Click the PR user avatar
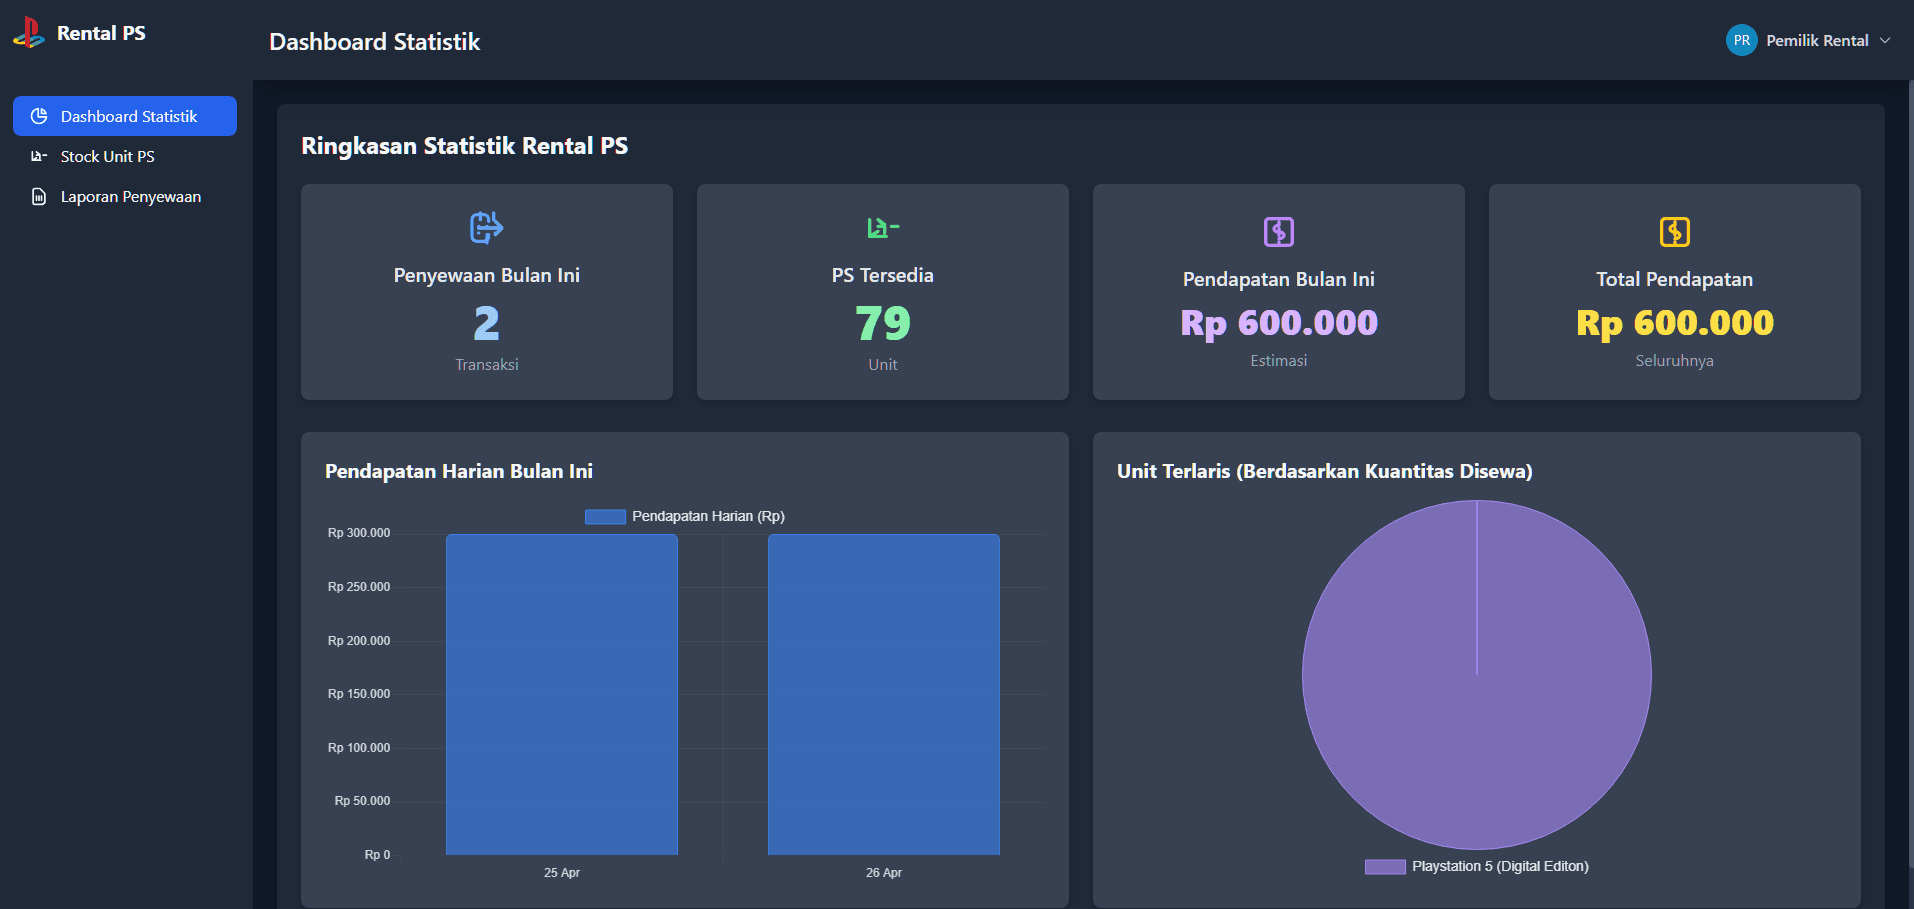 pyautogui.click(x=1742, y=40)
